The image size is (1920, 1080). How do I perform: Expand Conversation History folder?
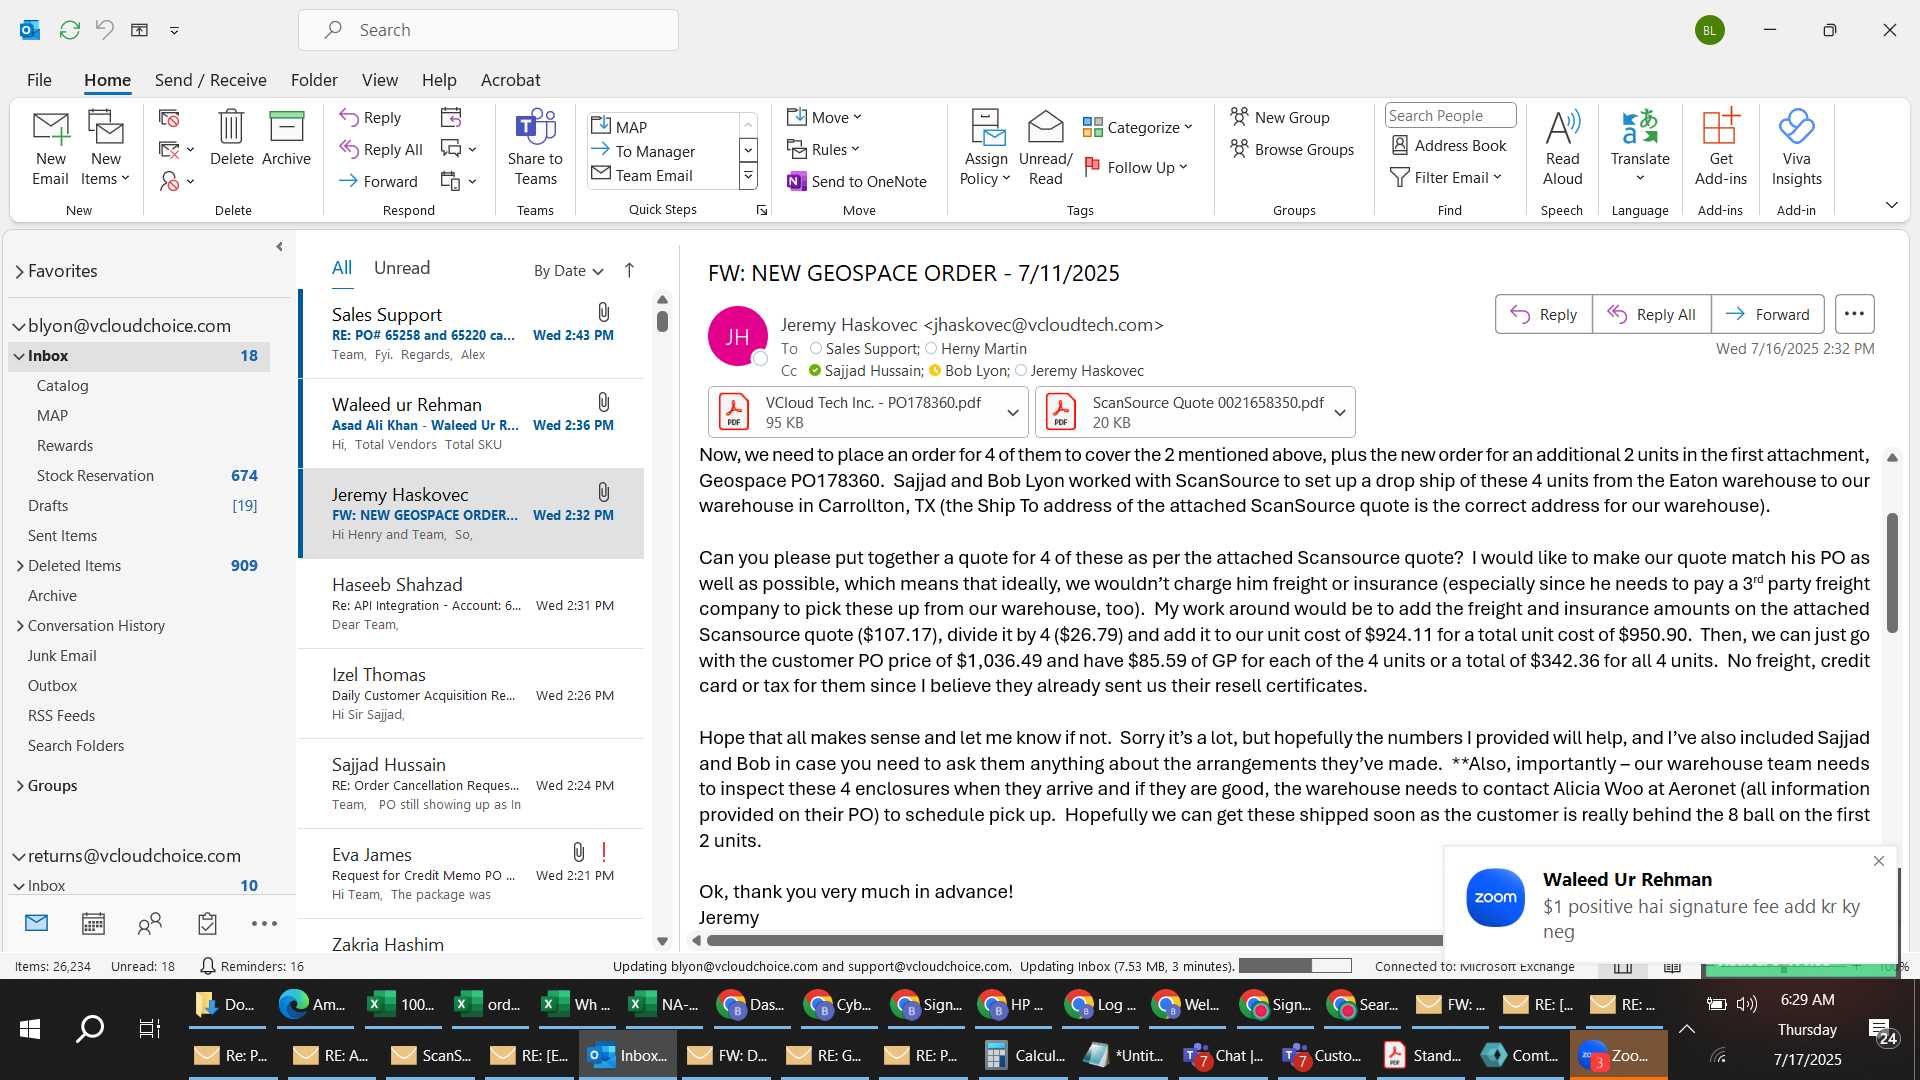click(20, 626)
